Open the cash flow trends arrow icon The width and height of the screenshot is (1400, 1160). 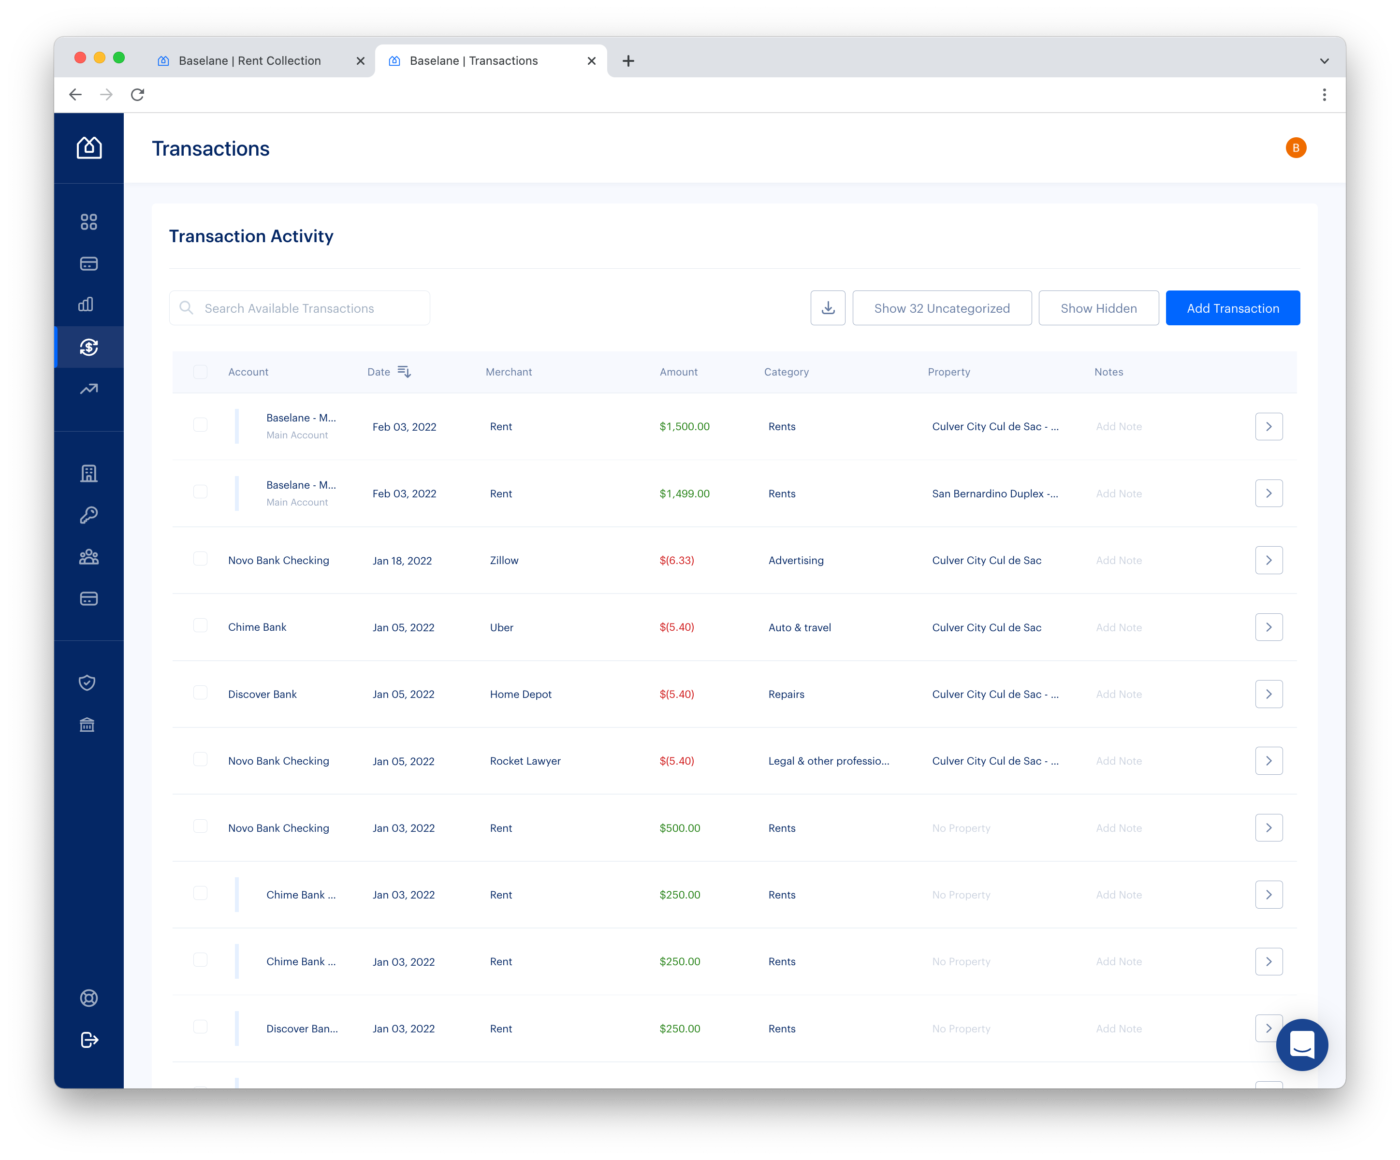[x=88, y=388]
